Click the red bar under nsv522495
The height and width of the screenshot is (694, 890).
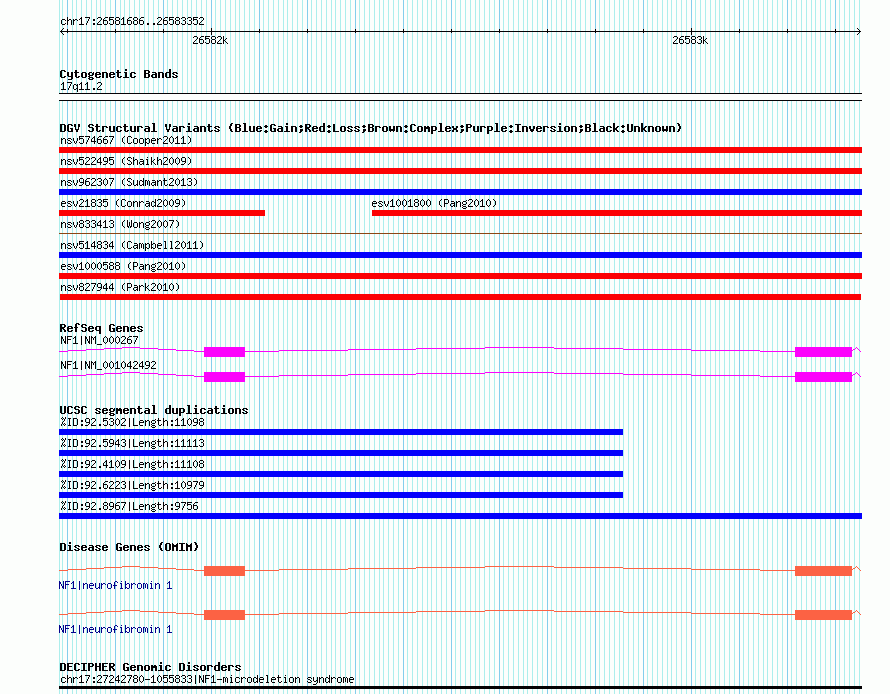coord(460,171)
